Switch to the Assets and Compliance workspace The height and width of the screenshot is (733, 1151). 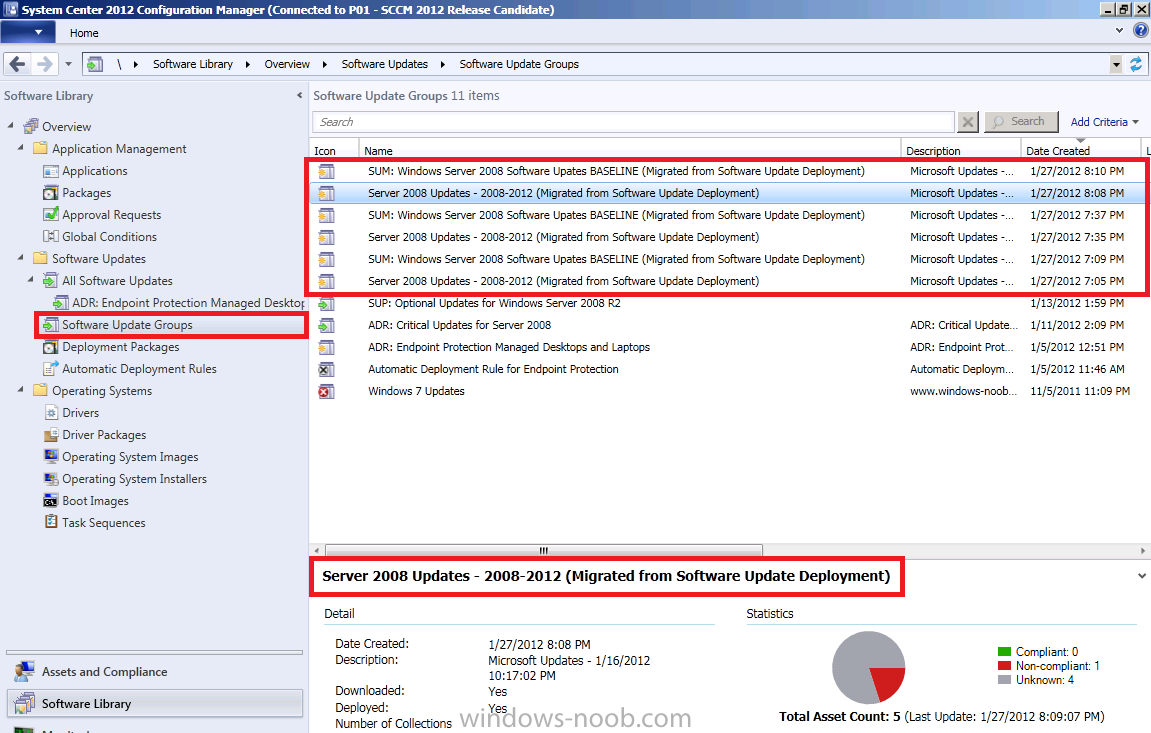pyautogui.click(x=154, y=671)
